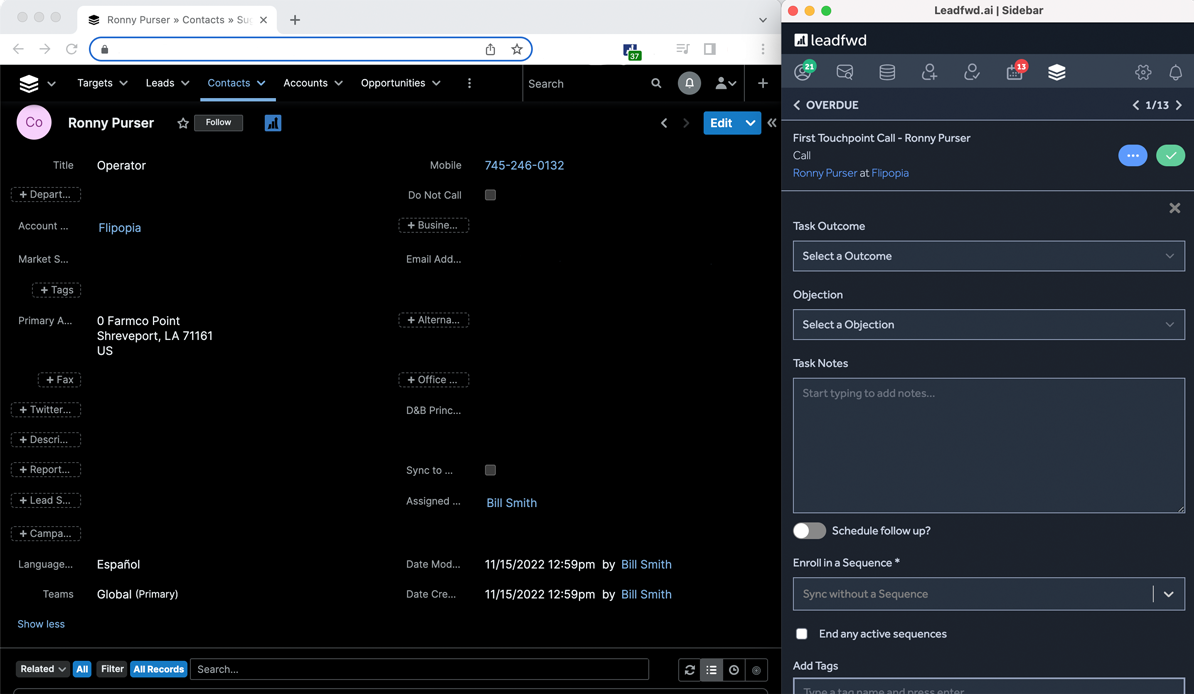The width and height of the screenshot is (1194, 694).
Task: Open Bill Smith assigned user link
Action: pos(512,503)
